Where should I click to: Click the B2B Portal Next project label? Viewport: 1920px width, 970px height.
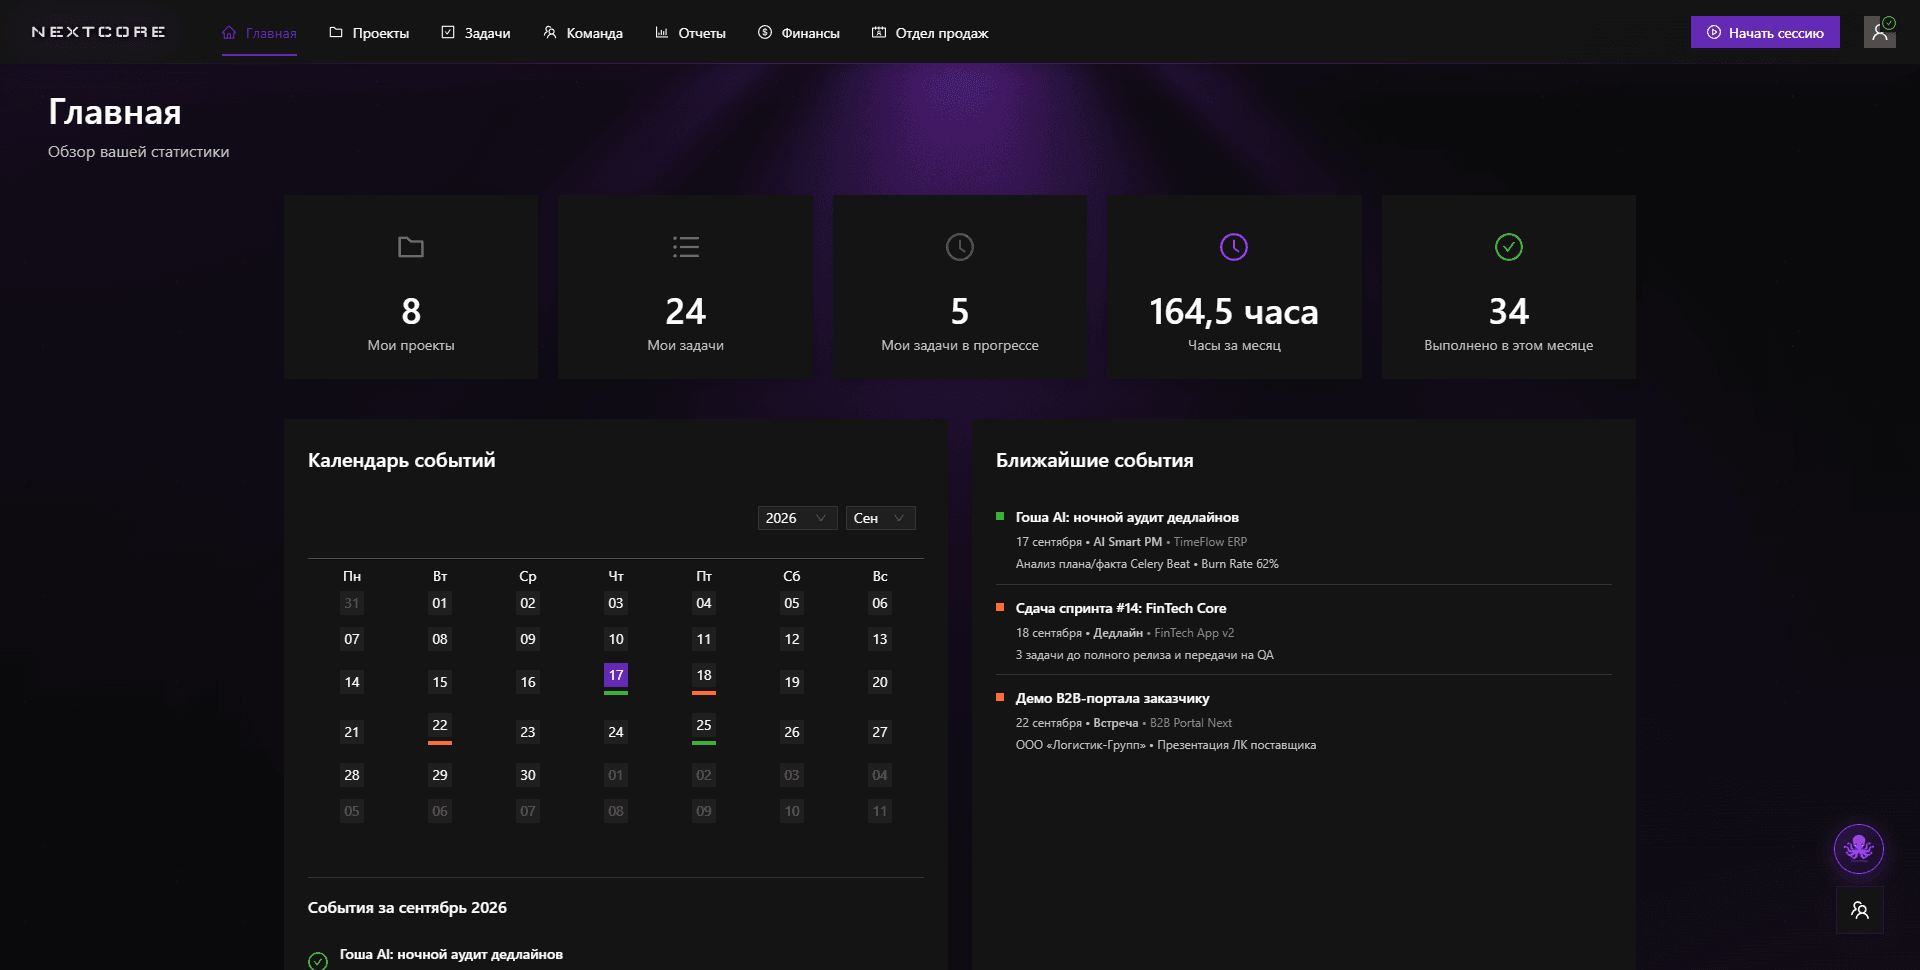pyautogui.click(x=1191, y=723)
